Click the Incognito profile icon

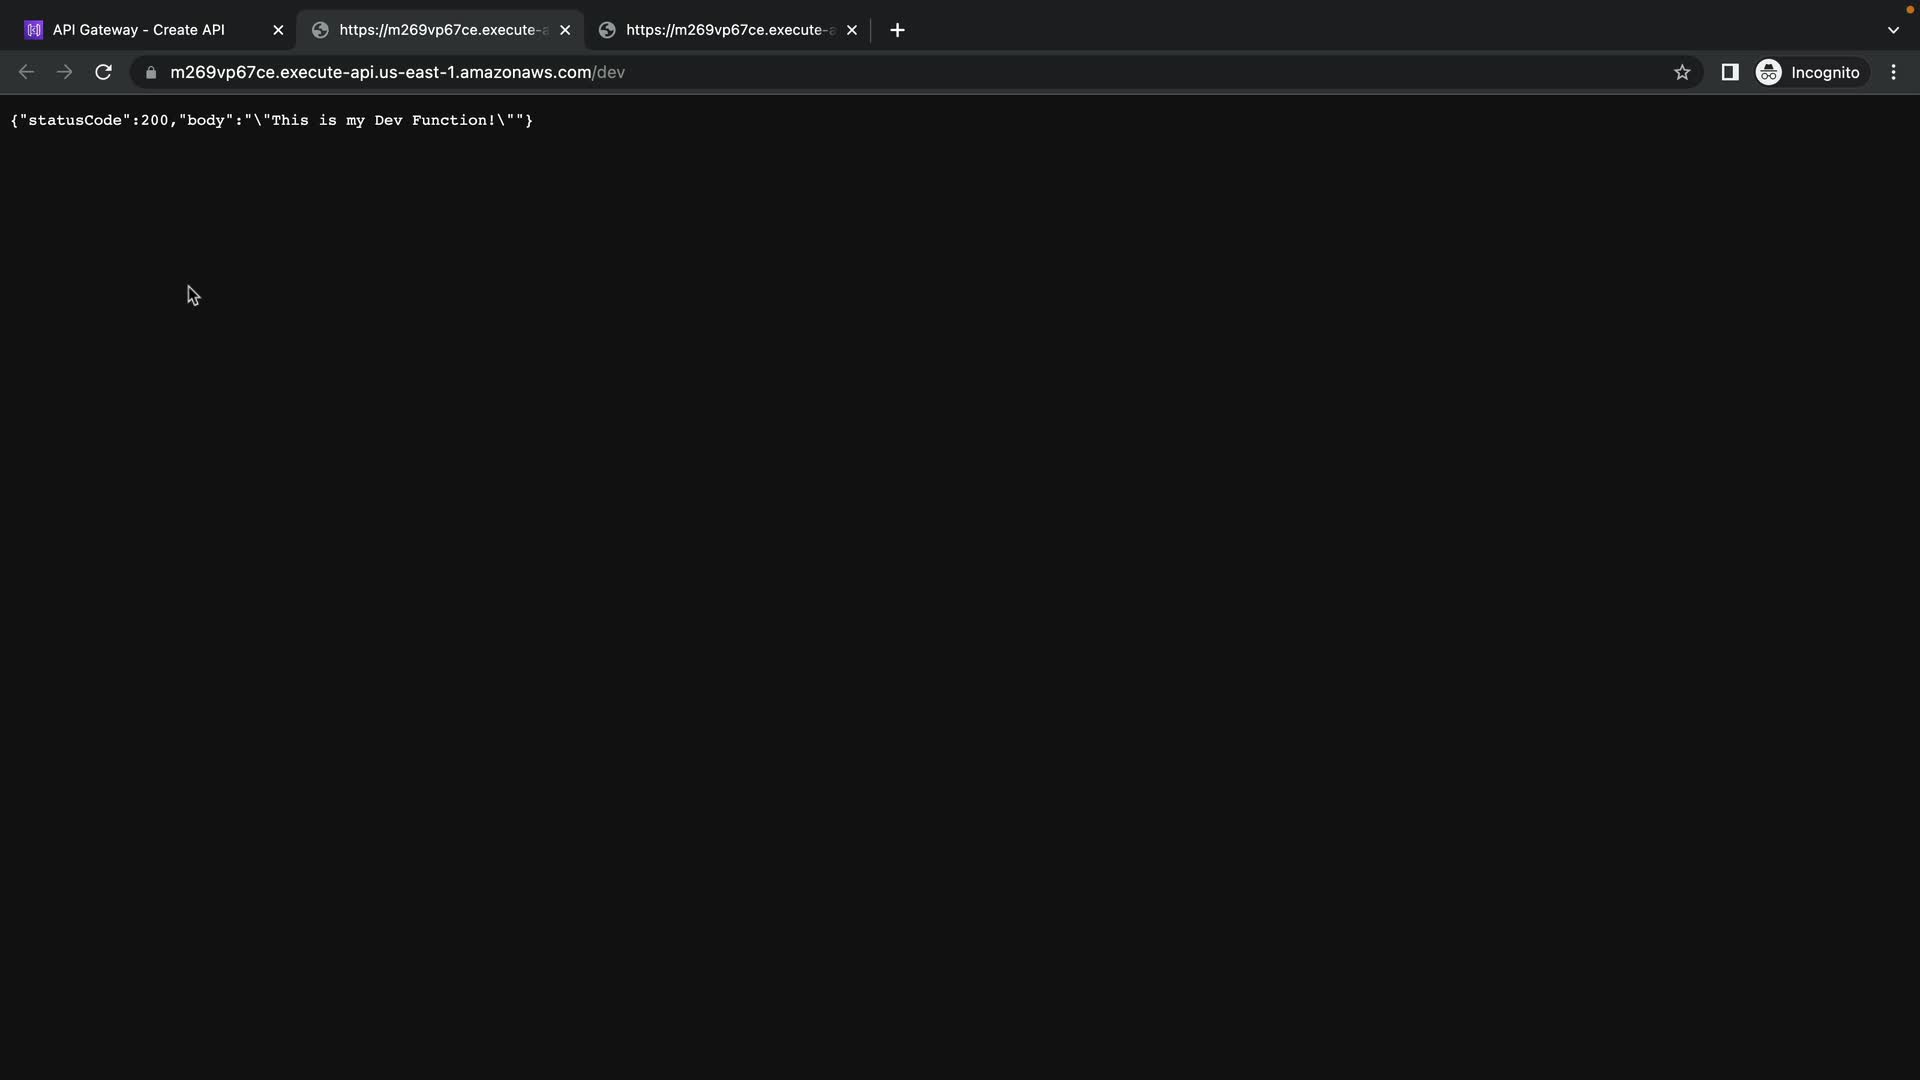coord(1769,72)
